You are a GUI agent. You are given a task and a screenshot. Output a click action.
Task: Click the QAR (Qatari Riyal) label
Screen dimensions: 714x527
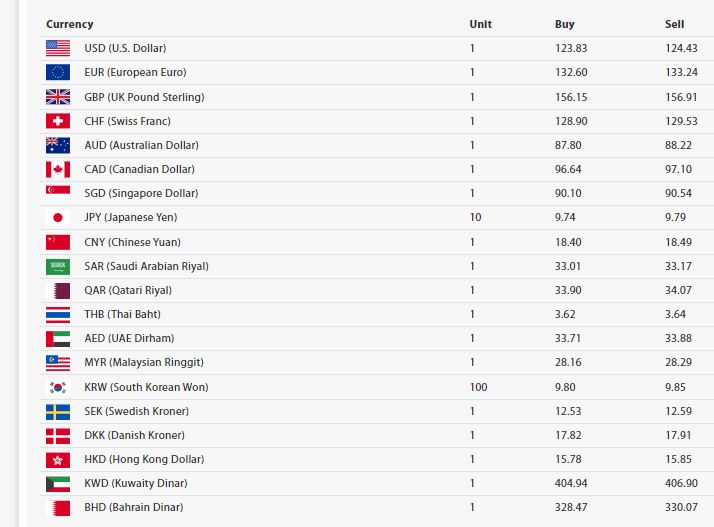click(128, 290)
